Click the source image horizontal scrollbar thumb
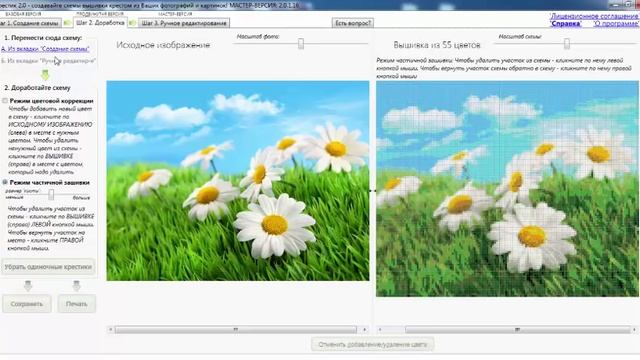The width and height of the screenshot is (640, 360). click(236, 329)
